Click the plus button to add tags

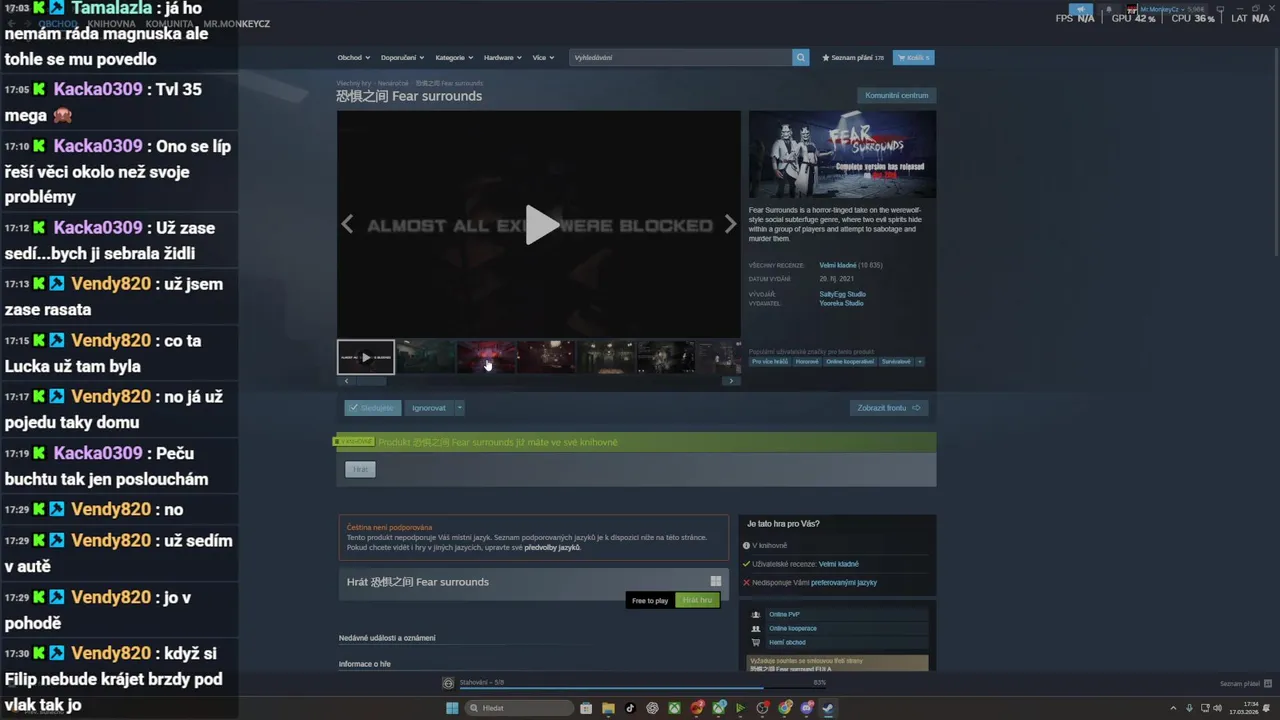point(920,362)
